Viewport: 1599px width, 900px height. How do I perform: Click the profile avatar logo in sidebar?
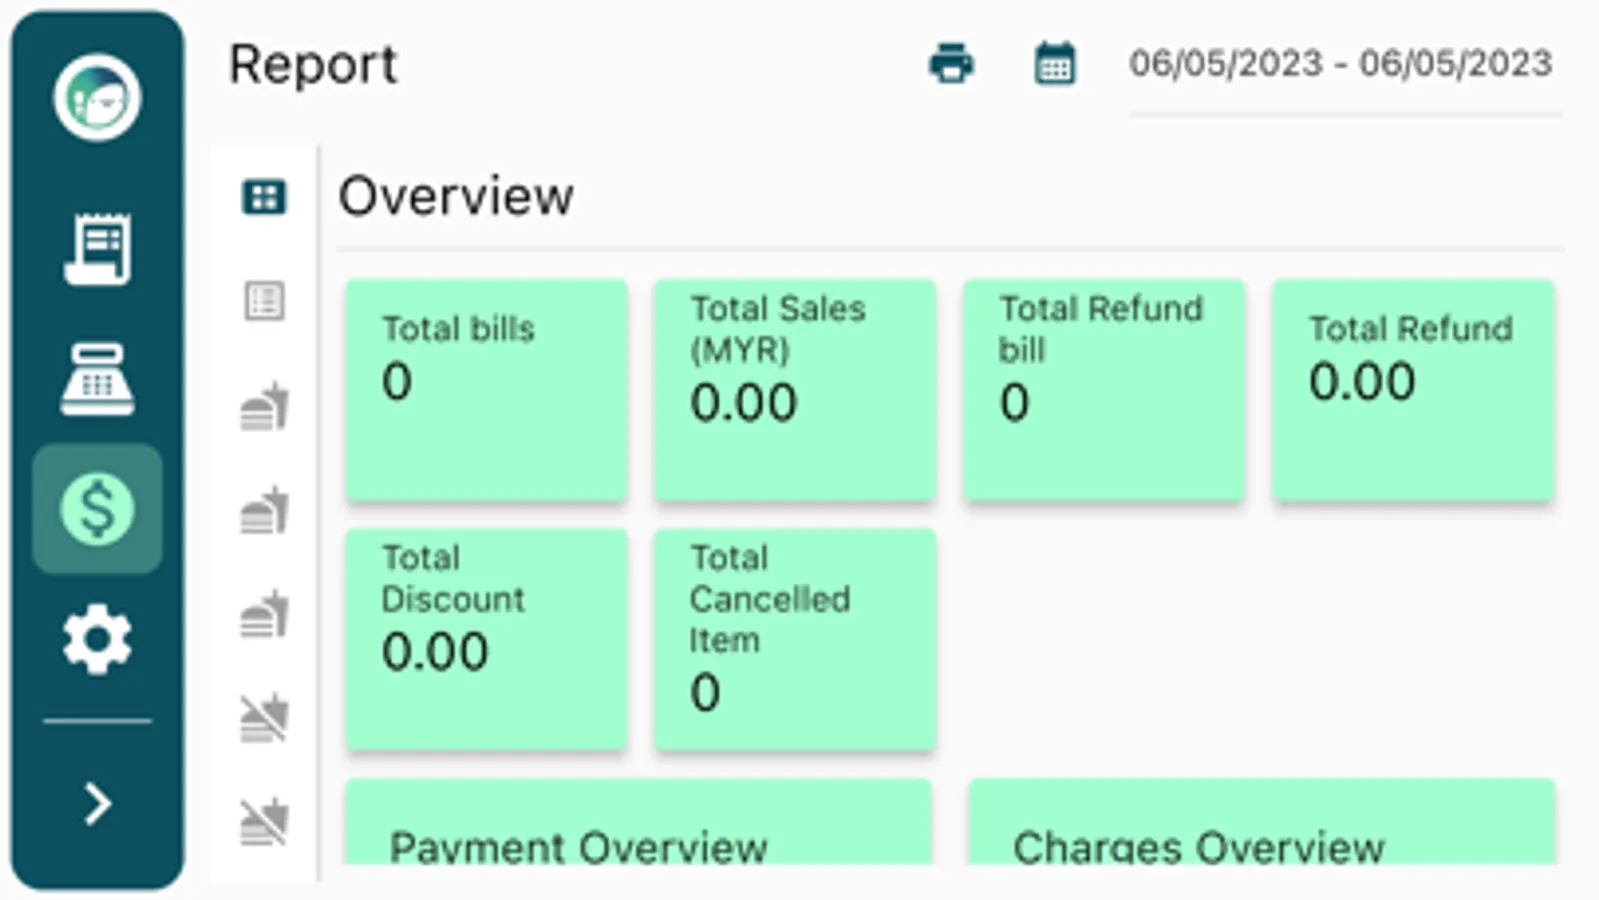pos(97,98)
